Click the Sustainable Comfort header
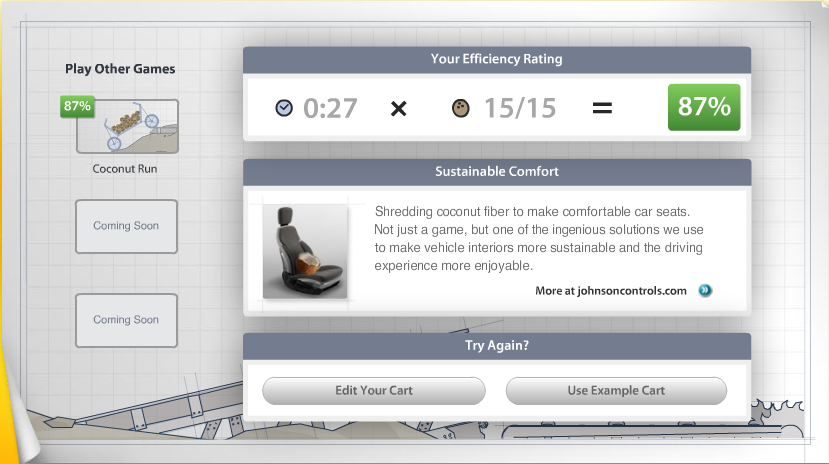This screenshot has width=829, height=464. [497, 172]
